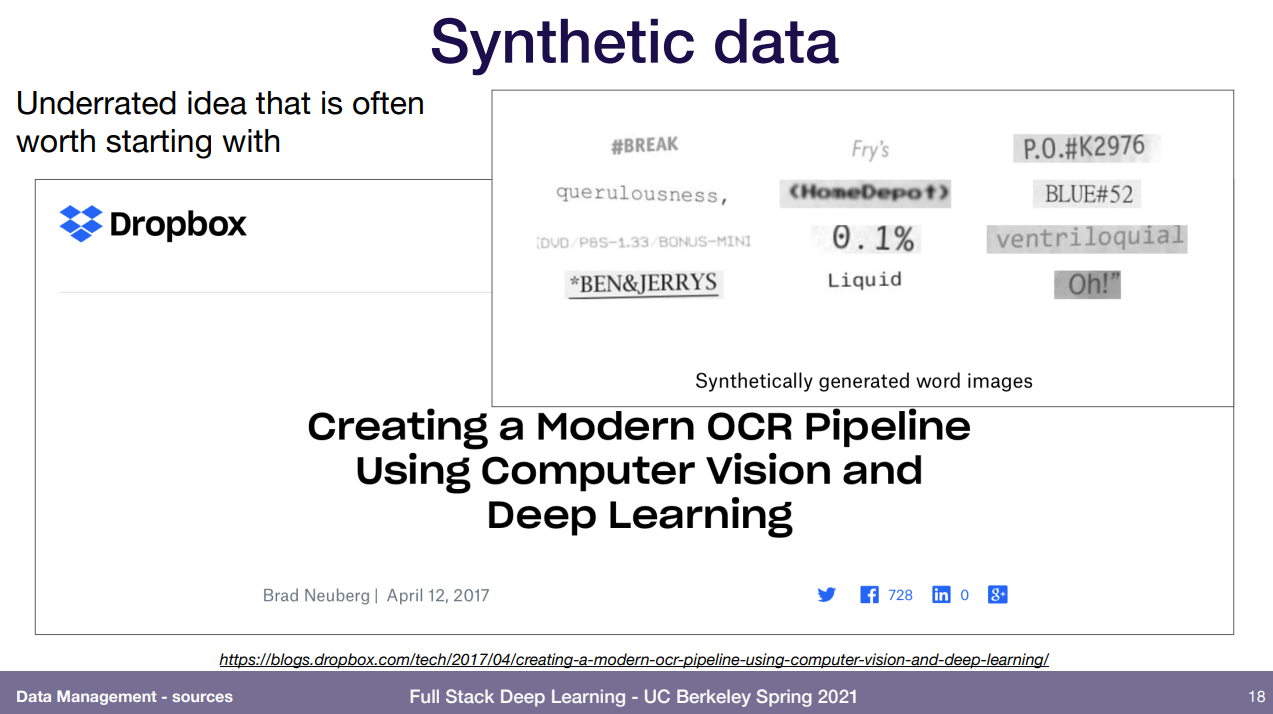Screen dimensions: 1273x714
Task: Click the 'querulousness,' word image
Action: click(x=643, y=194)
